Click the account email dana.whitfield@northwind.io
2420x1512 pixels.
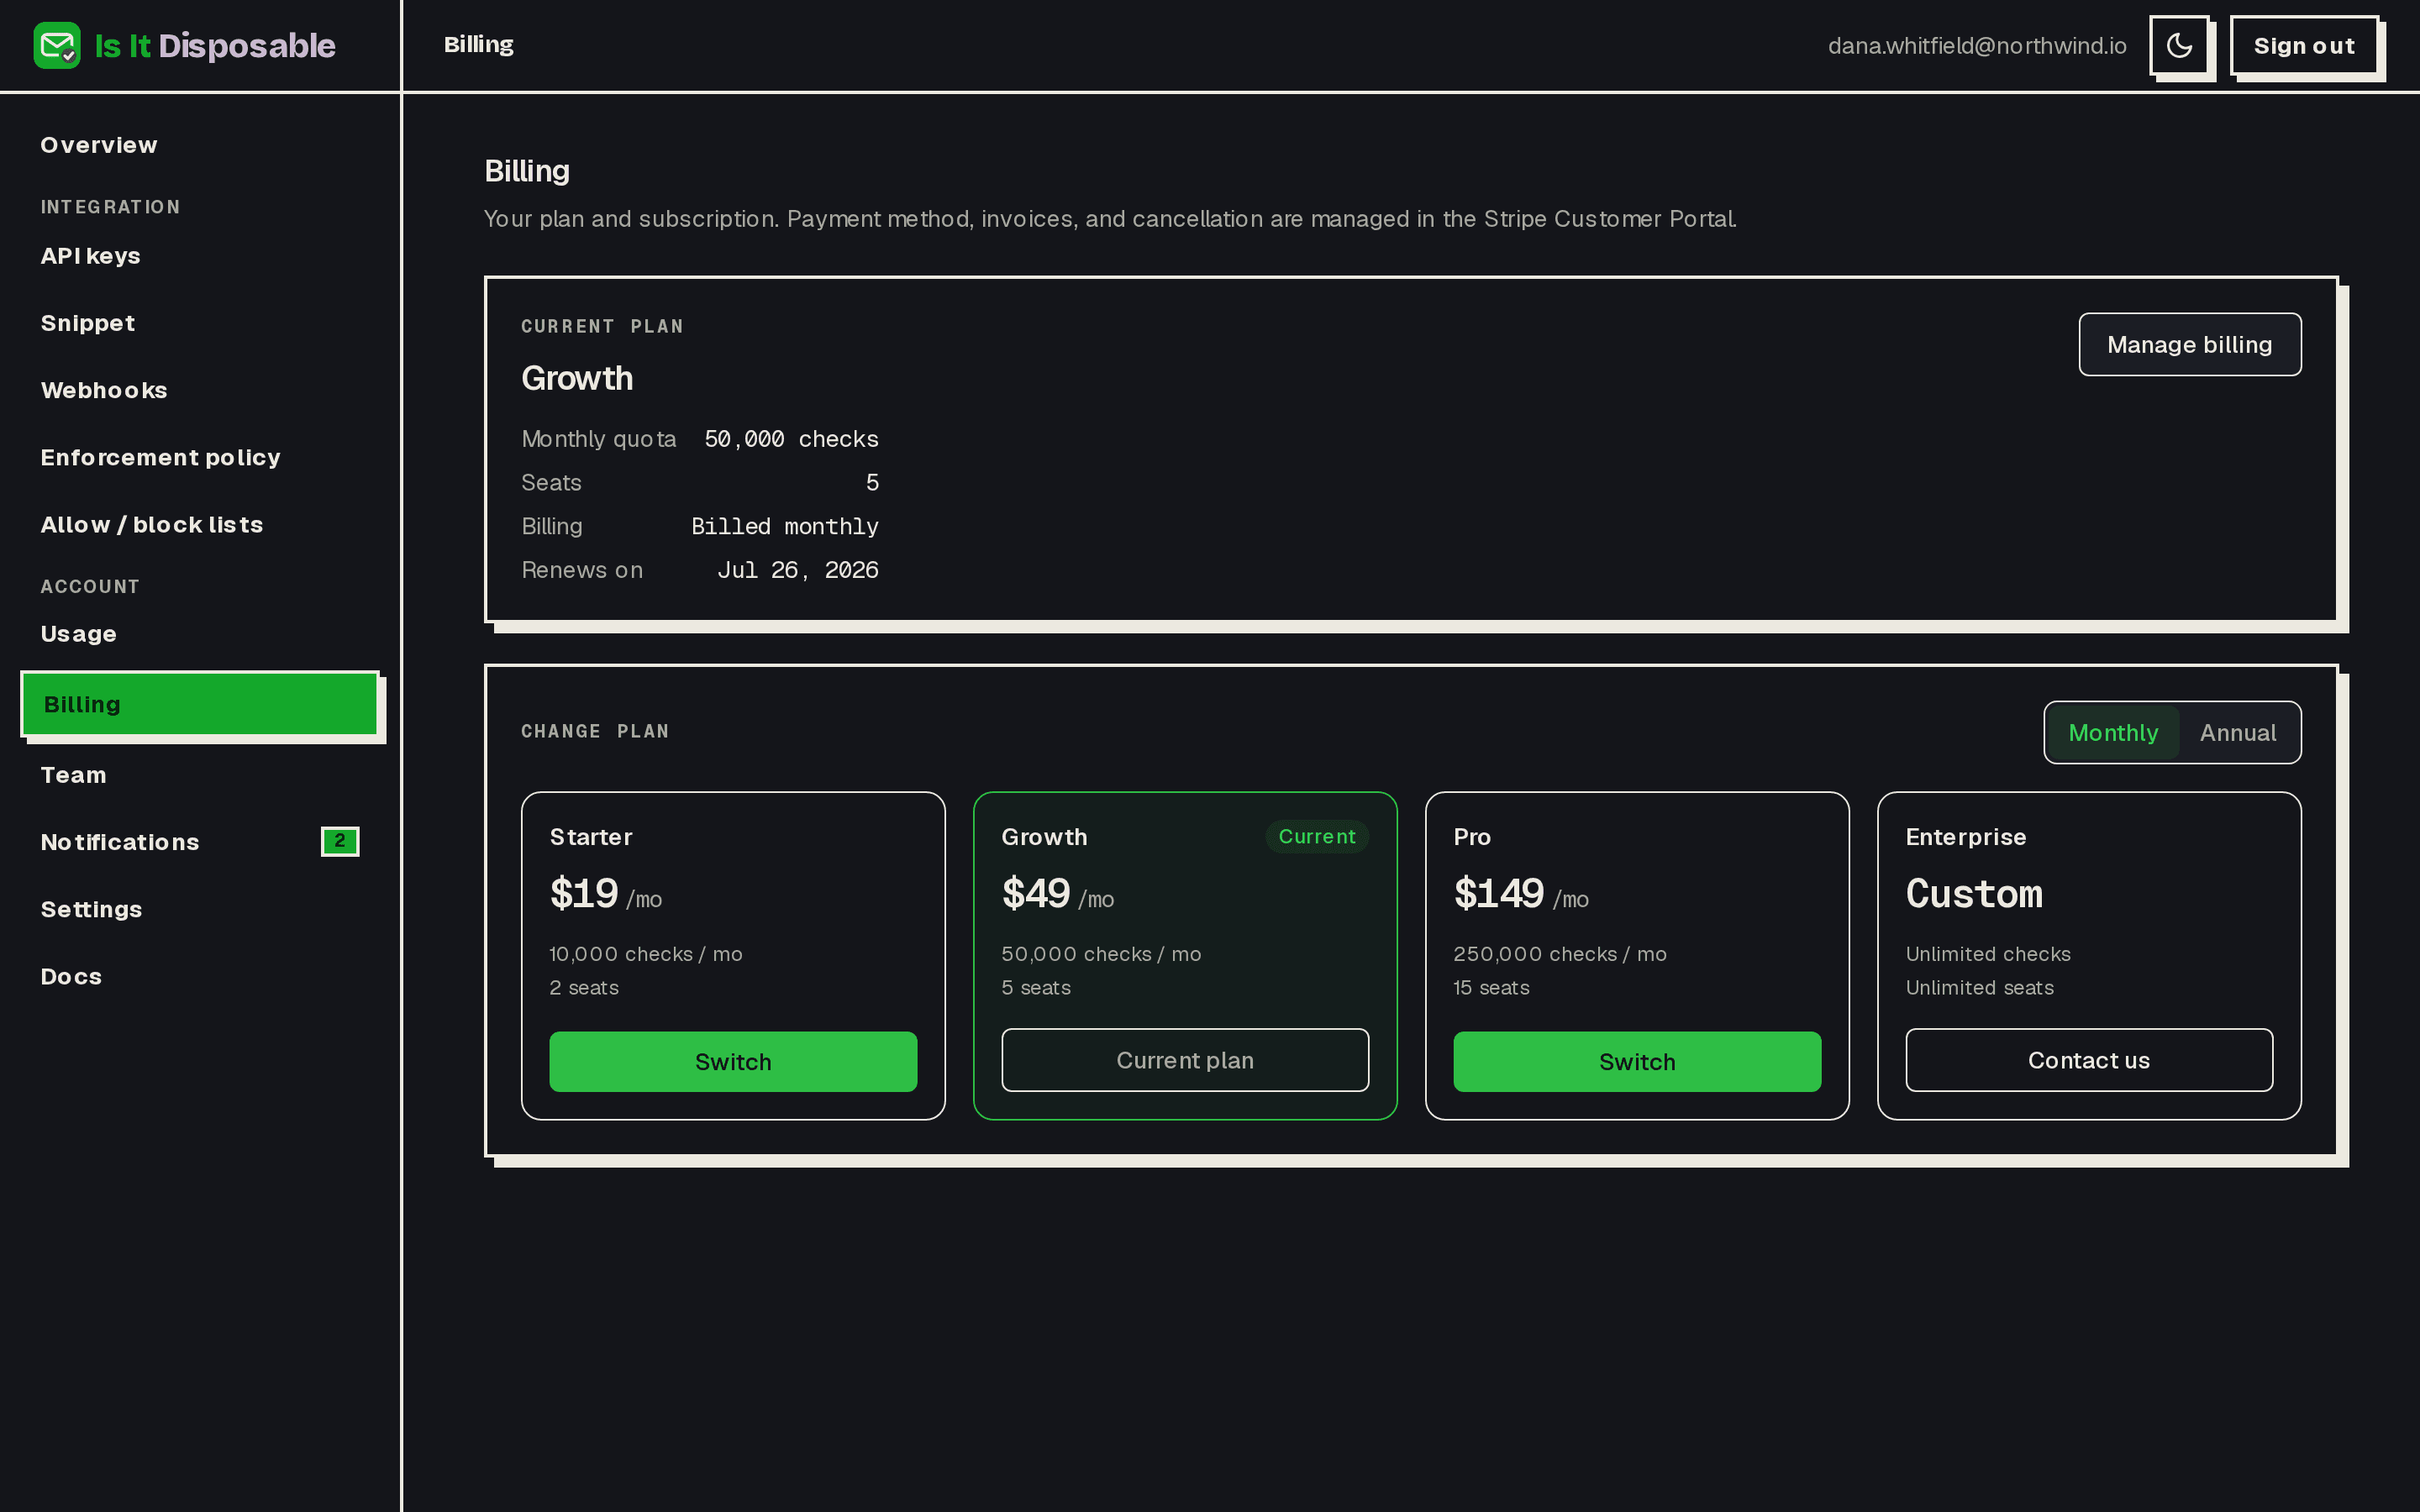(x=1977, y=46)
